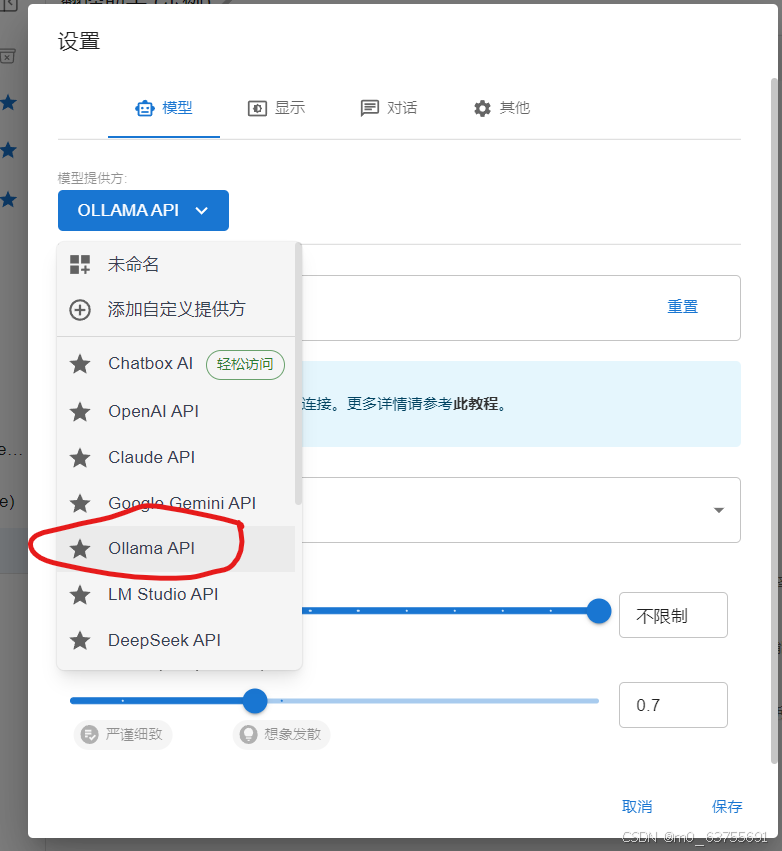Click the grid-plus icon next to 未命名

80,264
